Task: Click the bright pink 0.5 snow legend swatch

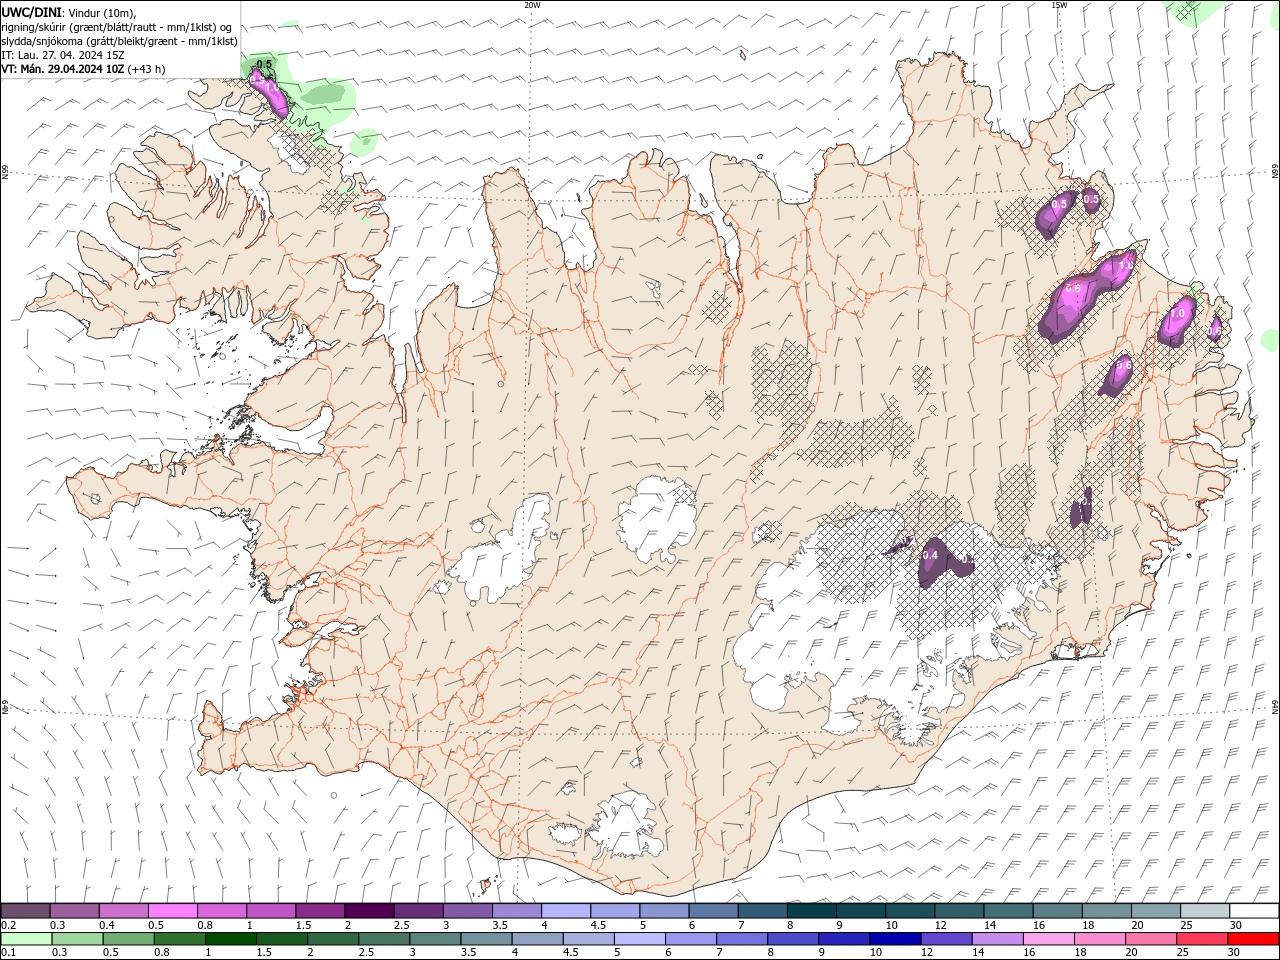Action: (x=173, y=911)
